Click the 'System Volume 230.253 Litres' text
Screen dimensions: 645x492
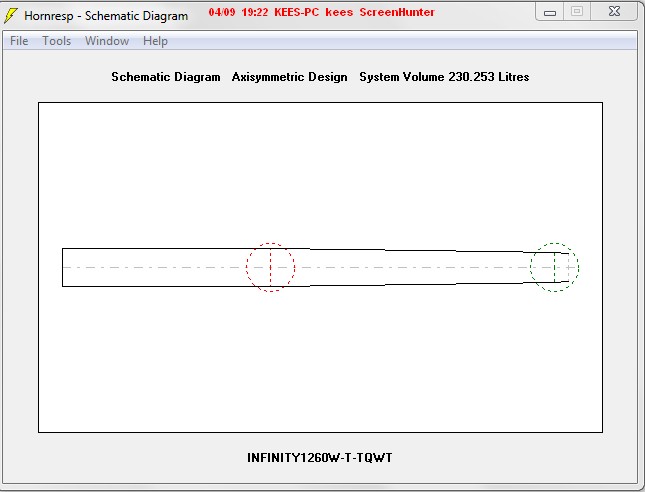click(x=444, y=77)
